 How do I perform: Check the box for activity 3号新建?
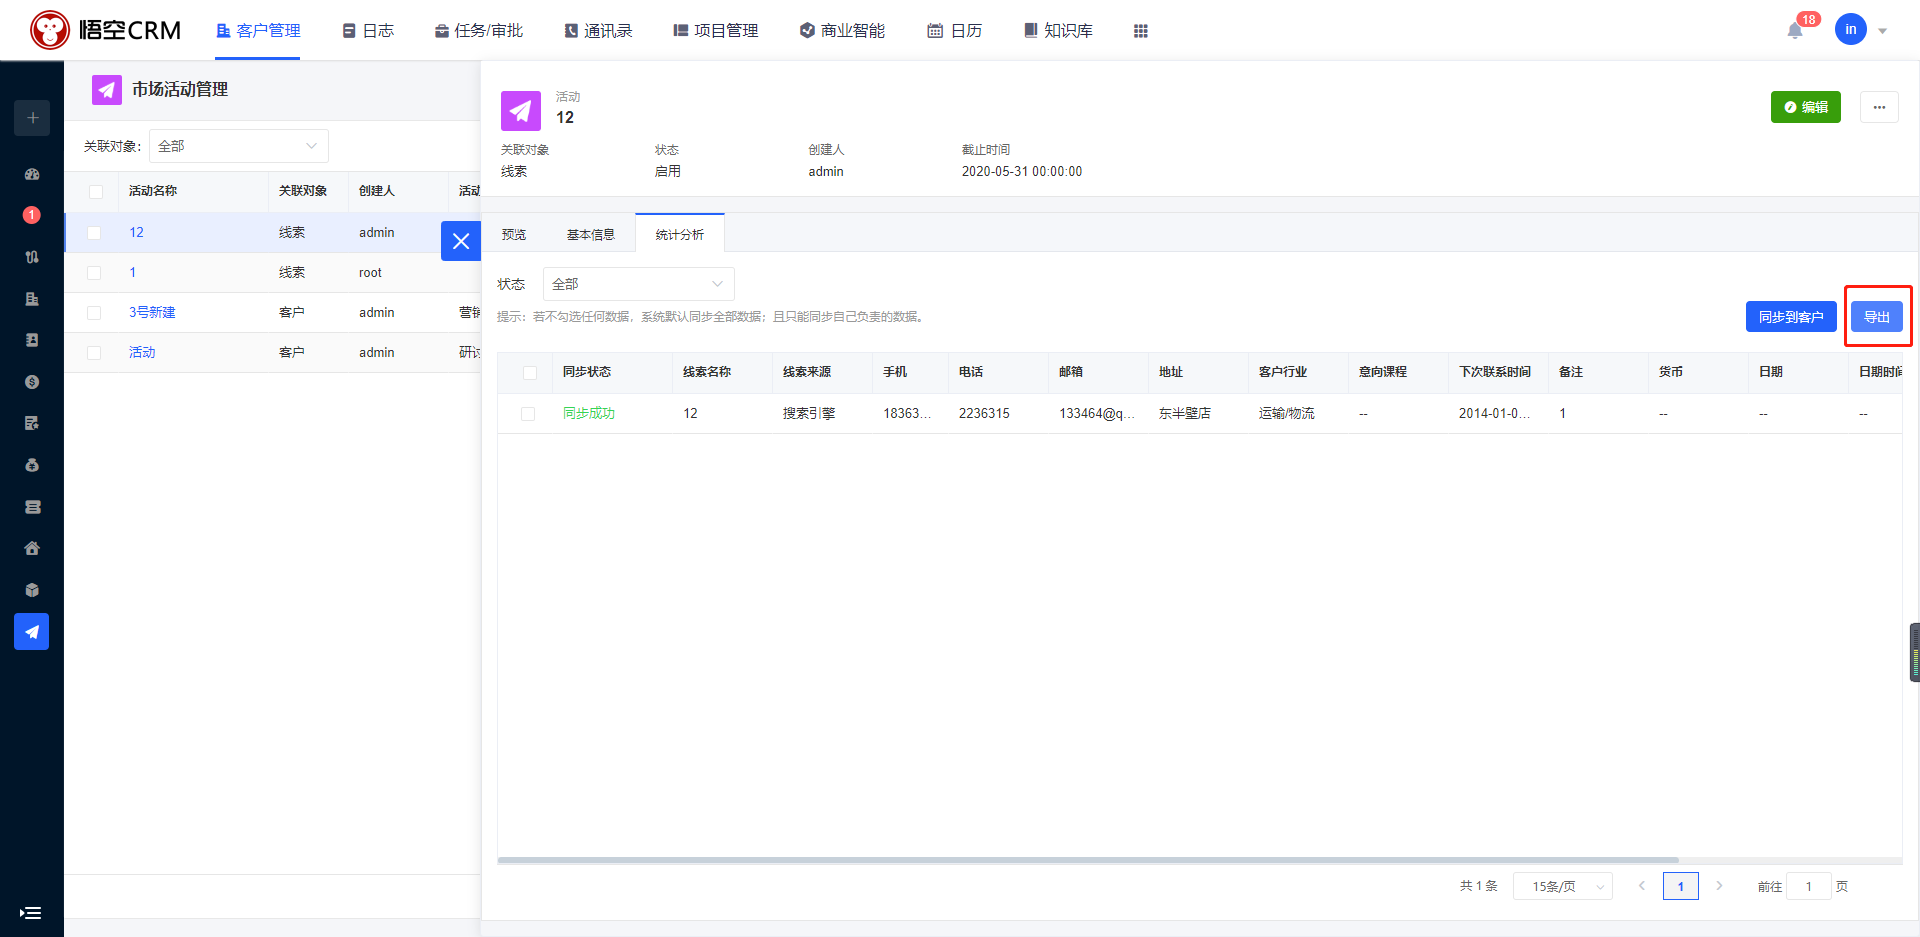coord(94,313)
